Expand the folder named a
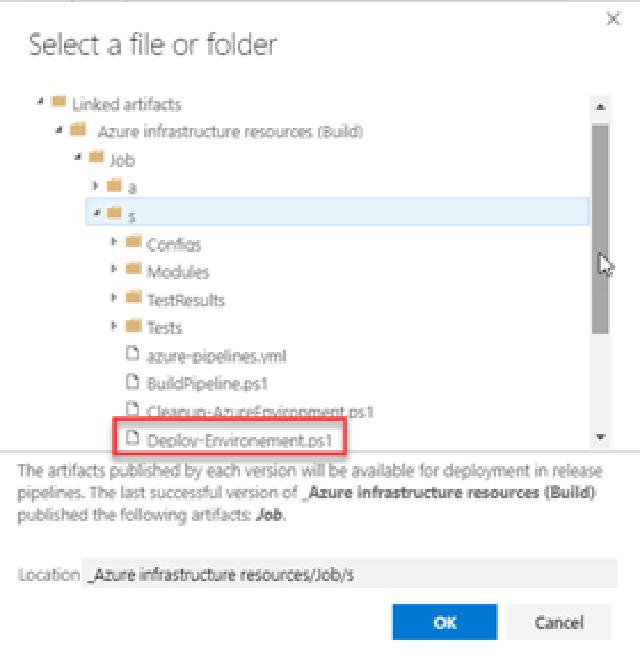The height and width of the screenshot is (670, 640). [95, 185]
